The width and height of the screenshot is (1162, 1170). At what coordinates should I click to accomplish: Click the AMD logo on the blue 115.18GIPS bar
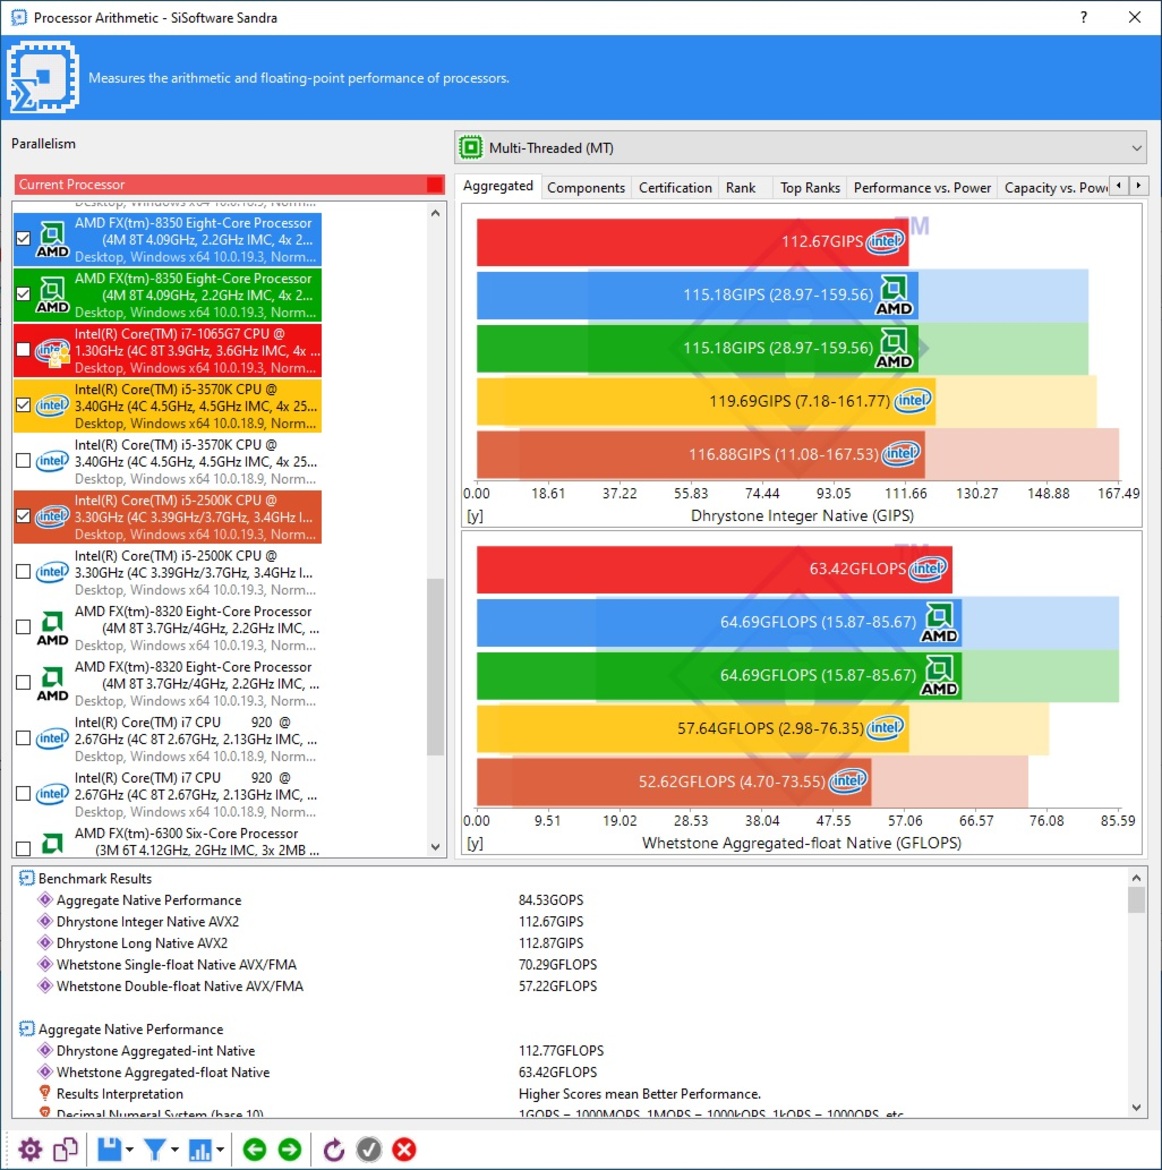tap(893, 295)
